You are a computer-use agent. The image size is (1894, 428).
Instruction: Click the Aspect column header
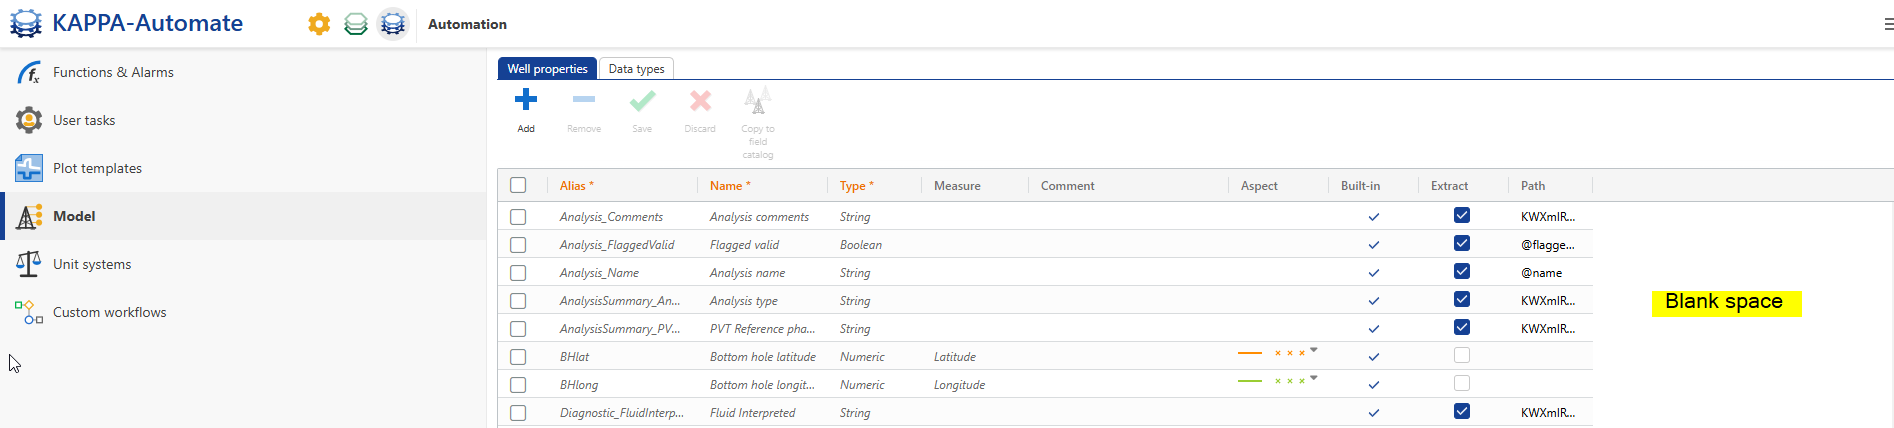[x=1259, y=185]
